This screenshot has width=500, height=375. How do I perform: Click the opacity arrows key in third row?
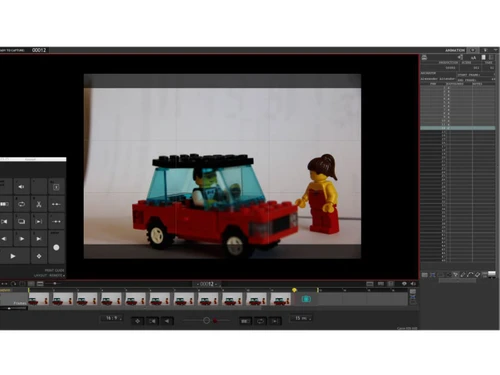(56, 221)
